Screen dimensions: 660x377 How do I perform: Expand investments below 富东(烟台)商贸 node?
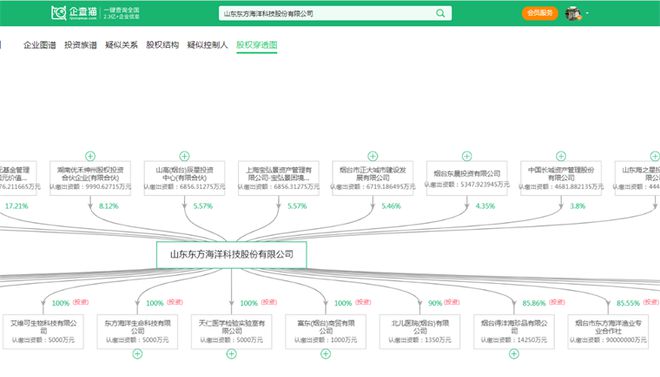click(x=325, y=354)
